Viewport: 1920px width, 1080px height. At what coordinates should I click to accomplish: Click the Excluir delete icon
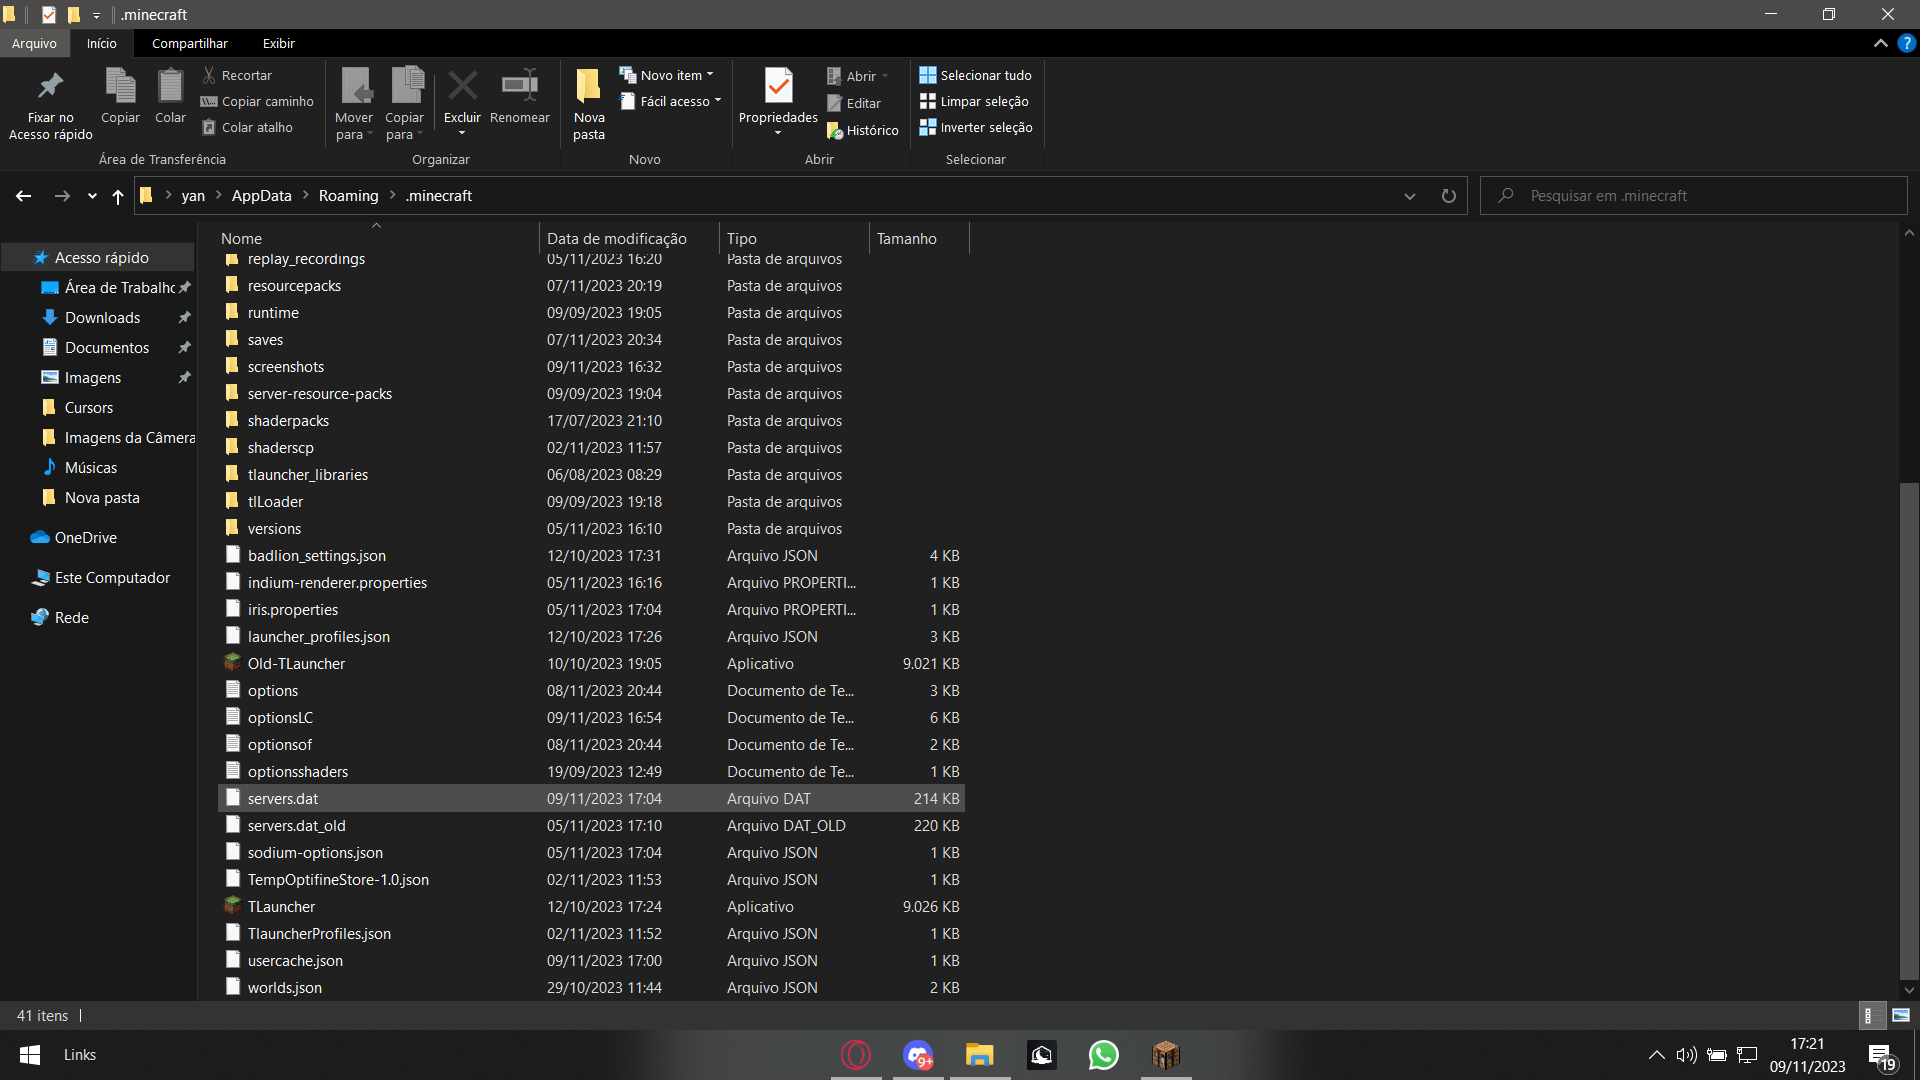tap(462, 100)
